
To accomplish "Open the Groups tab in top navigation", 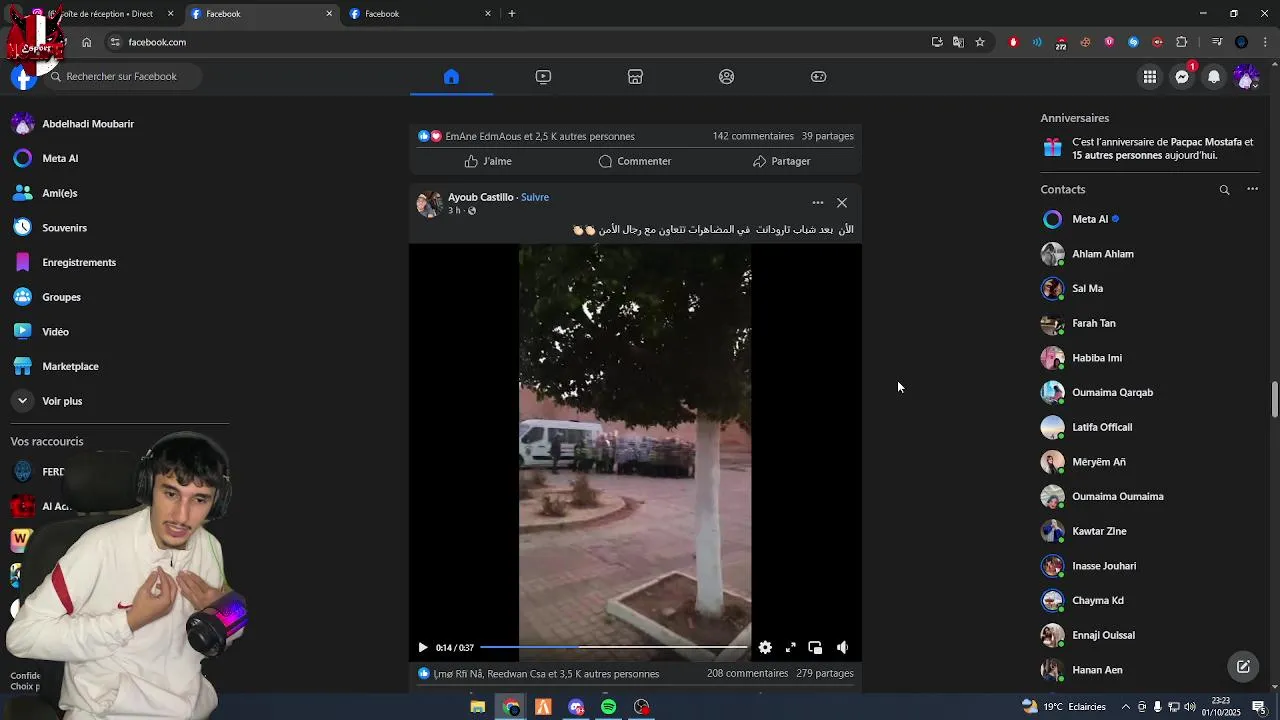I will (x=727, y=77).
